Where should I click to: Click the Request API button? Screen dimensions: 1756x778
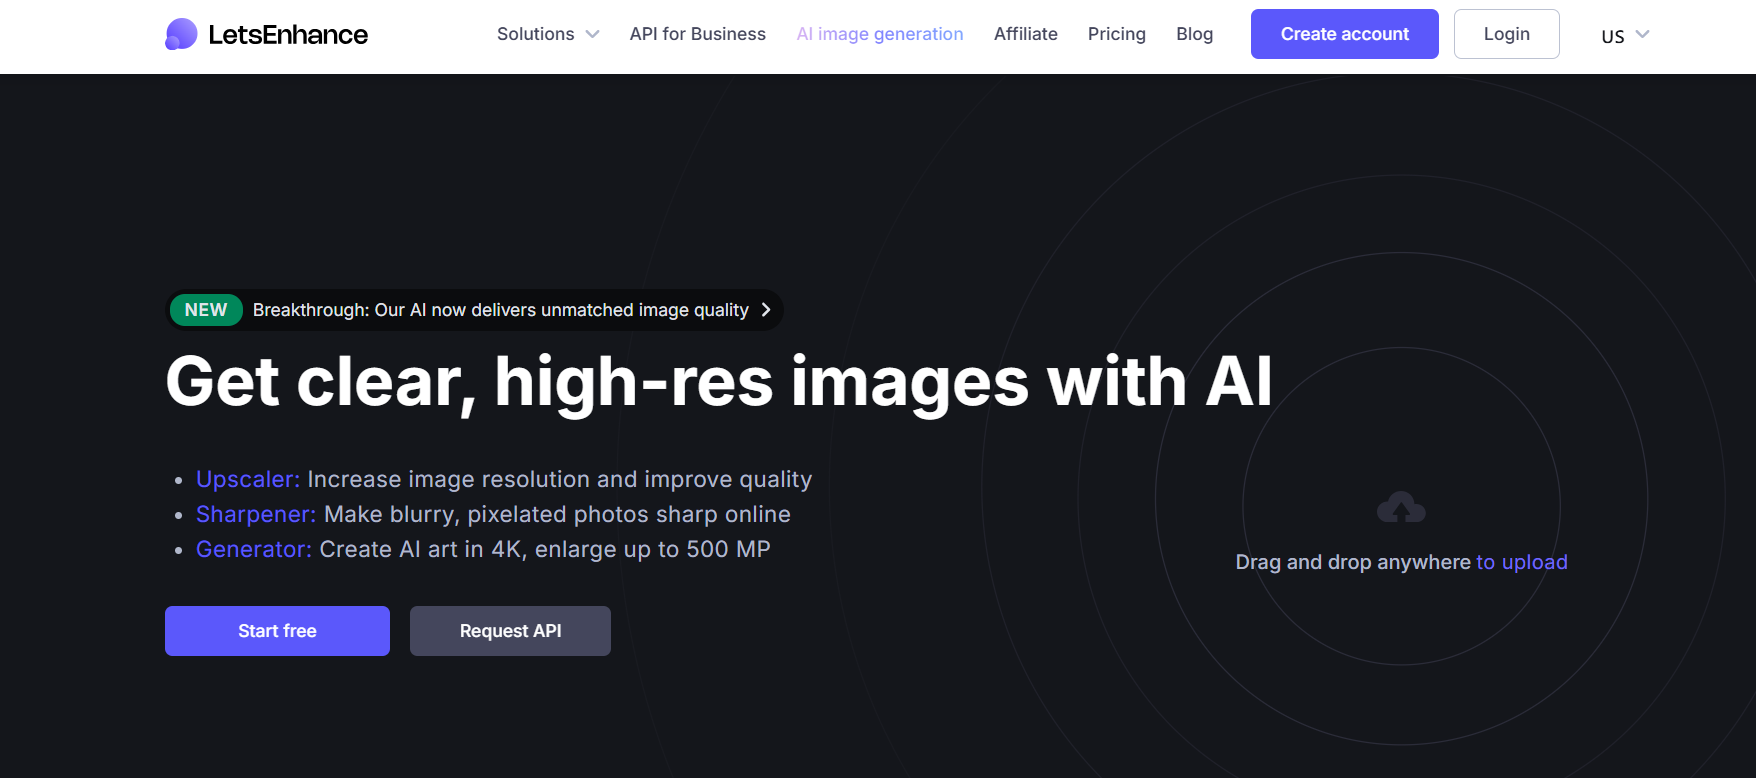point(510,631)
